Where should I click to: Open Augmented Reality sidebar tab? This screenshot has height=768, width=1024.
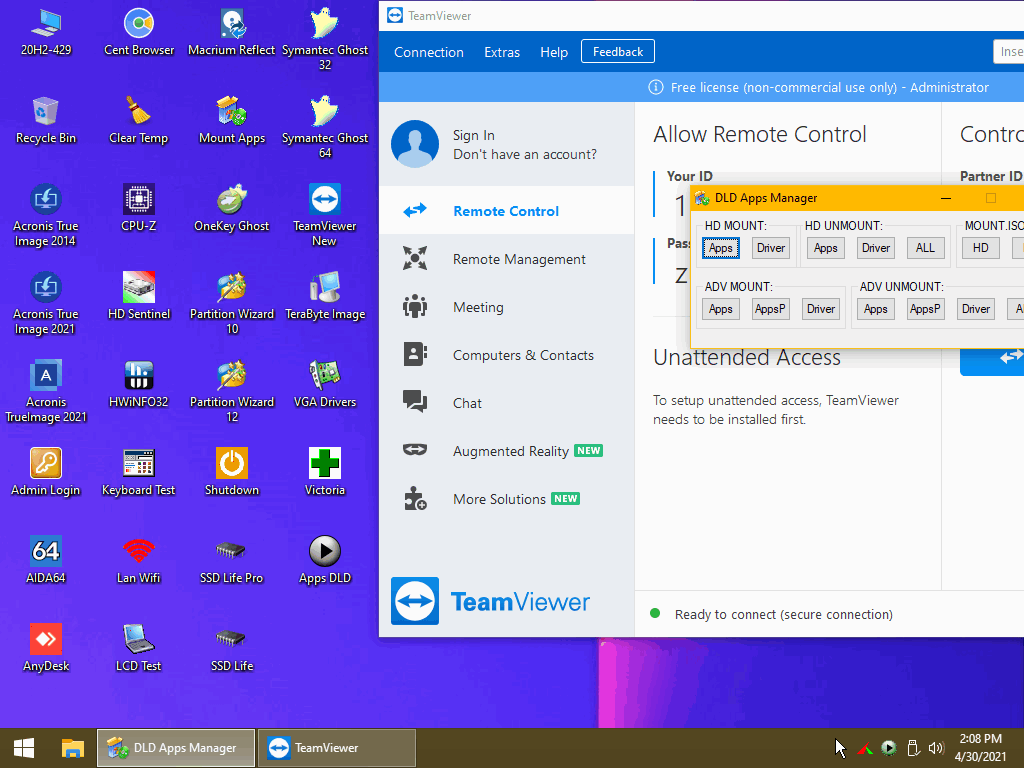[506, 451]
